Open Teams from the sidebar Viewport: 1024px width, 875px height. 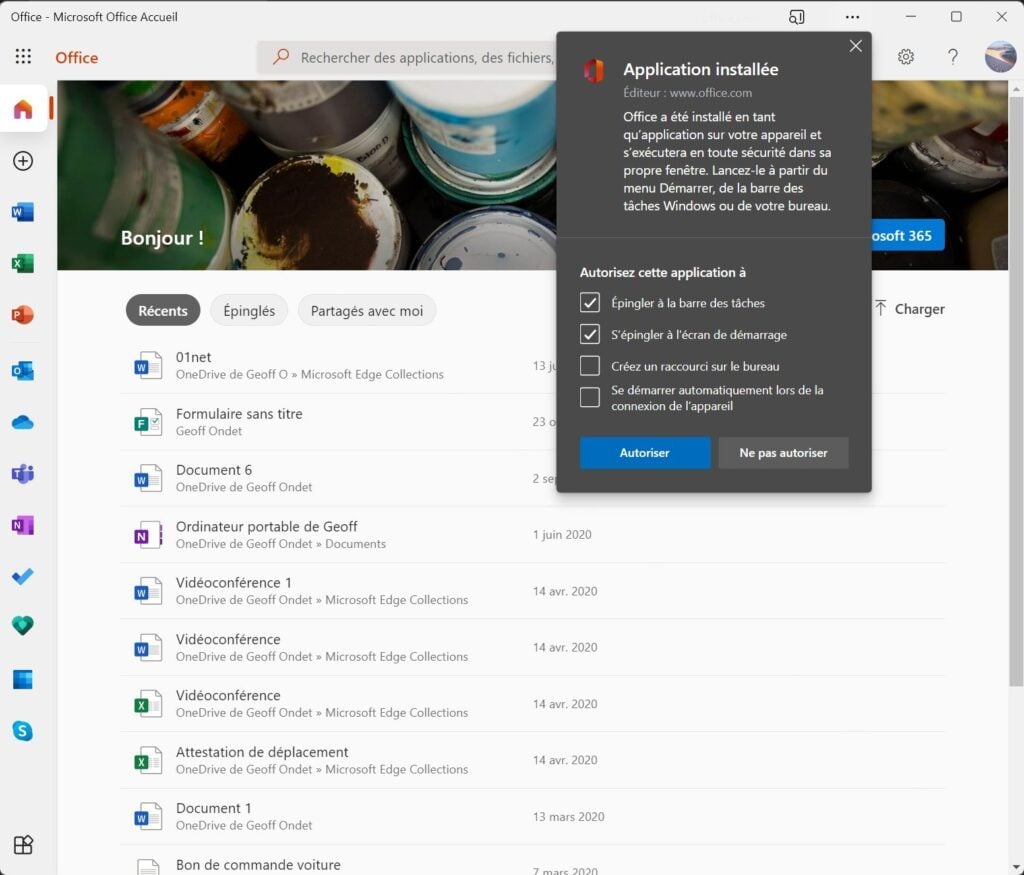coord(23,473)
